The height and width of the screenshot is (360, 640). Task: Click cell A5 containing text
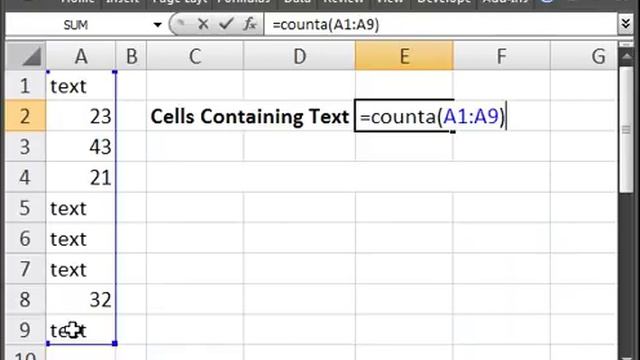(81, 208)
